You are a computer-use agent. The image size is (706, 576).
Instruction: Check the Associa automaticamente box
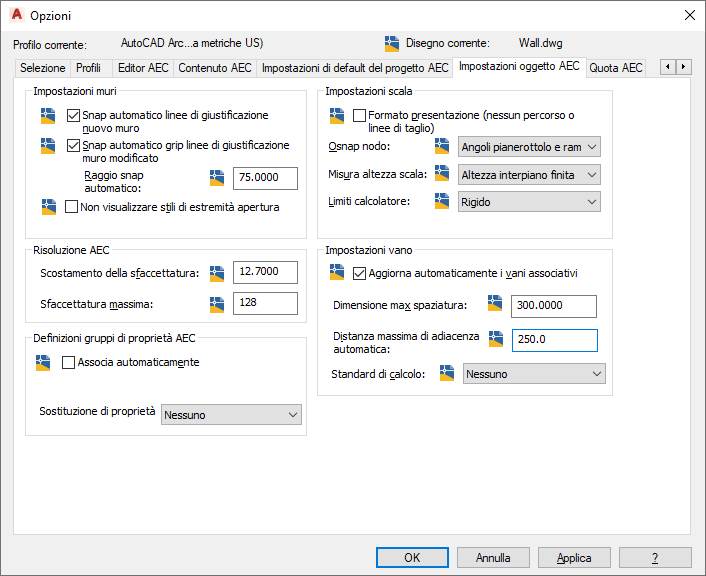point(68,363)
